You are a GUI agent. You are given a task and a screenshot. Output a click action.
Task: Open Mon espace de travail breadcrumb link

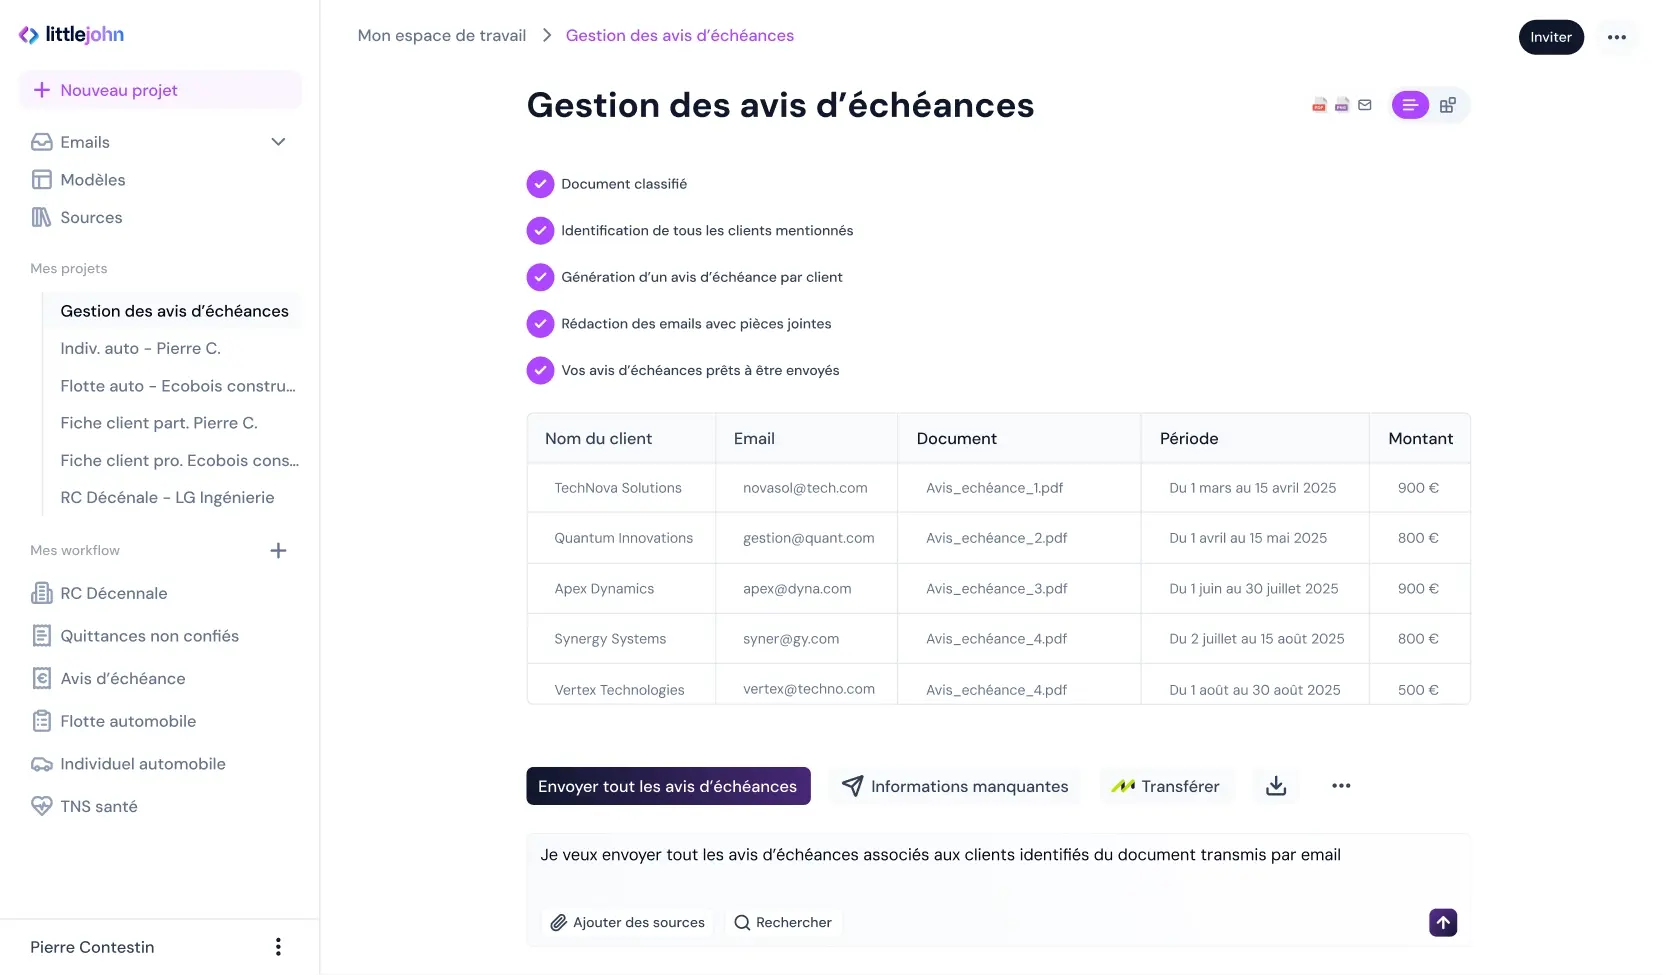[x=441, y=35]
